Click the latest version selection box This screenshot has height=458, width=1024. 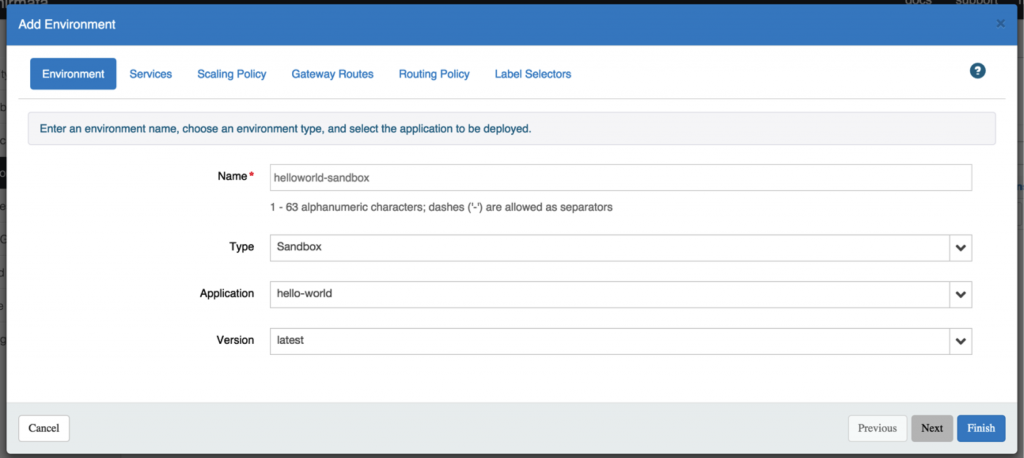[609, 341]
